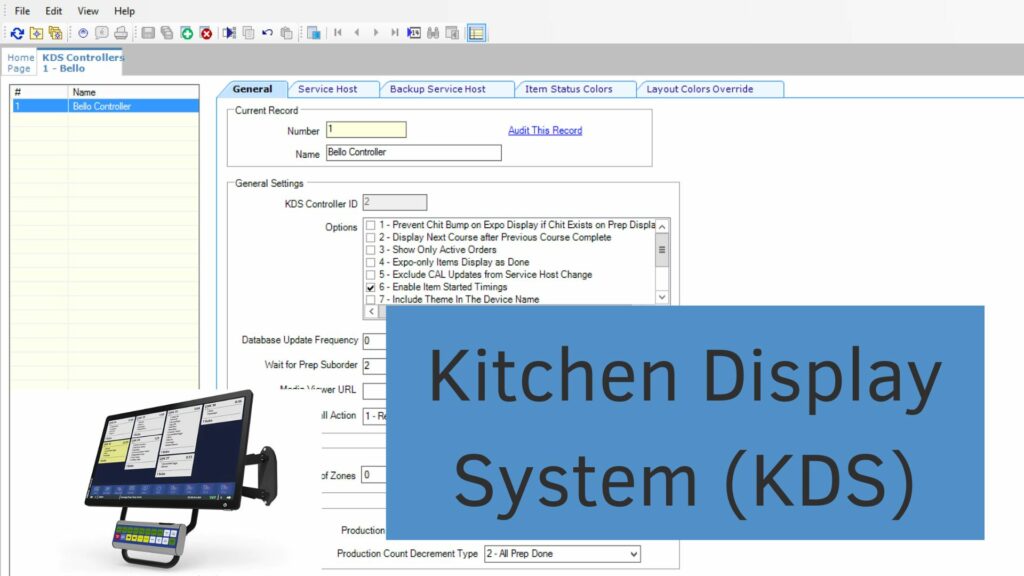Open Production Count Decrement Type dropdown
1024x576 pixels.
click(x=633, y=554)
